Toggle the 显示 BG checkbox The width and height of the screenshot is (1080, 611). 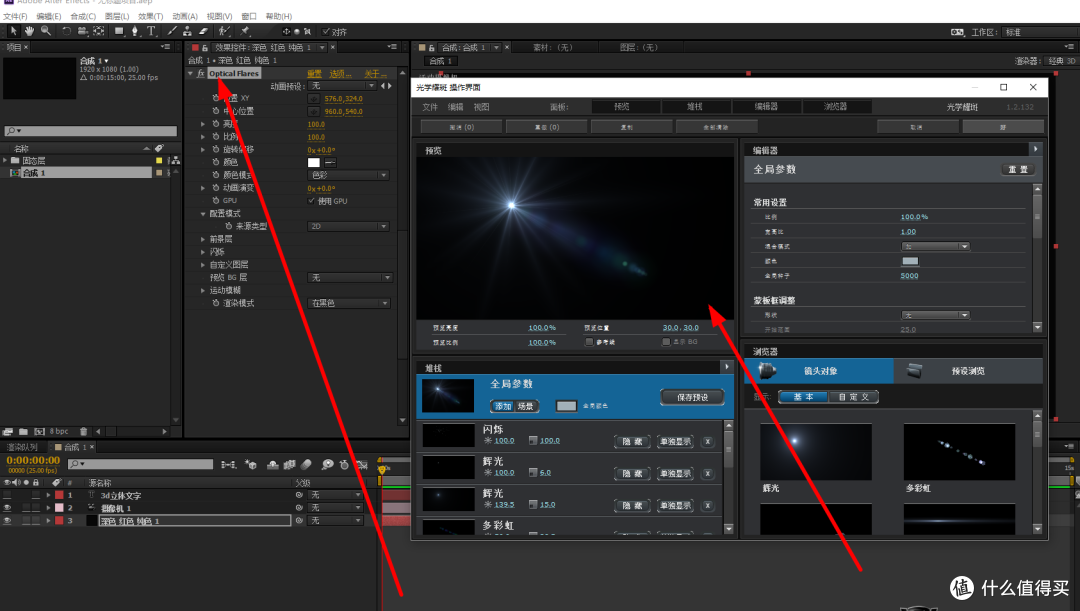(x=666, y=342)
